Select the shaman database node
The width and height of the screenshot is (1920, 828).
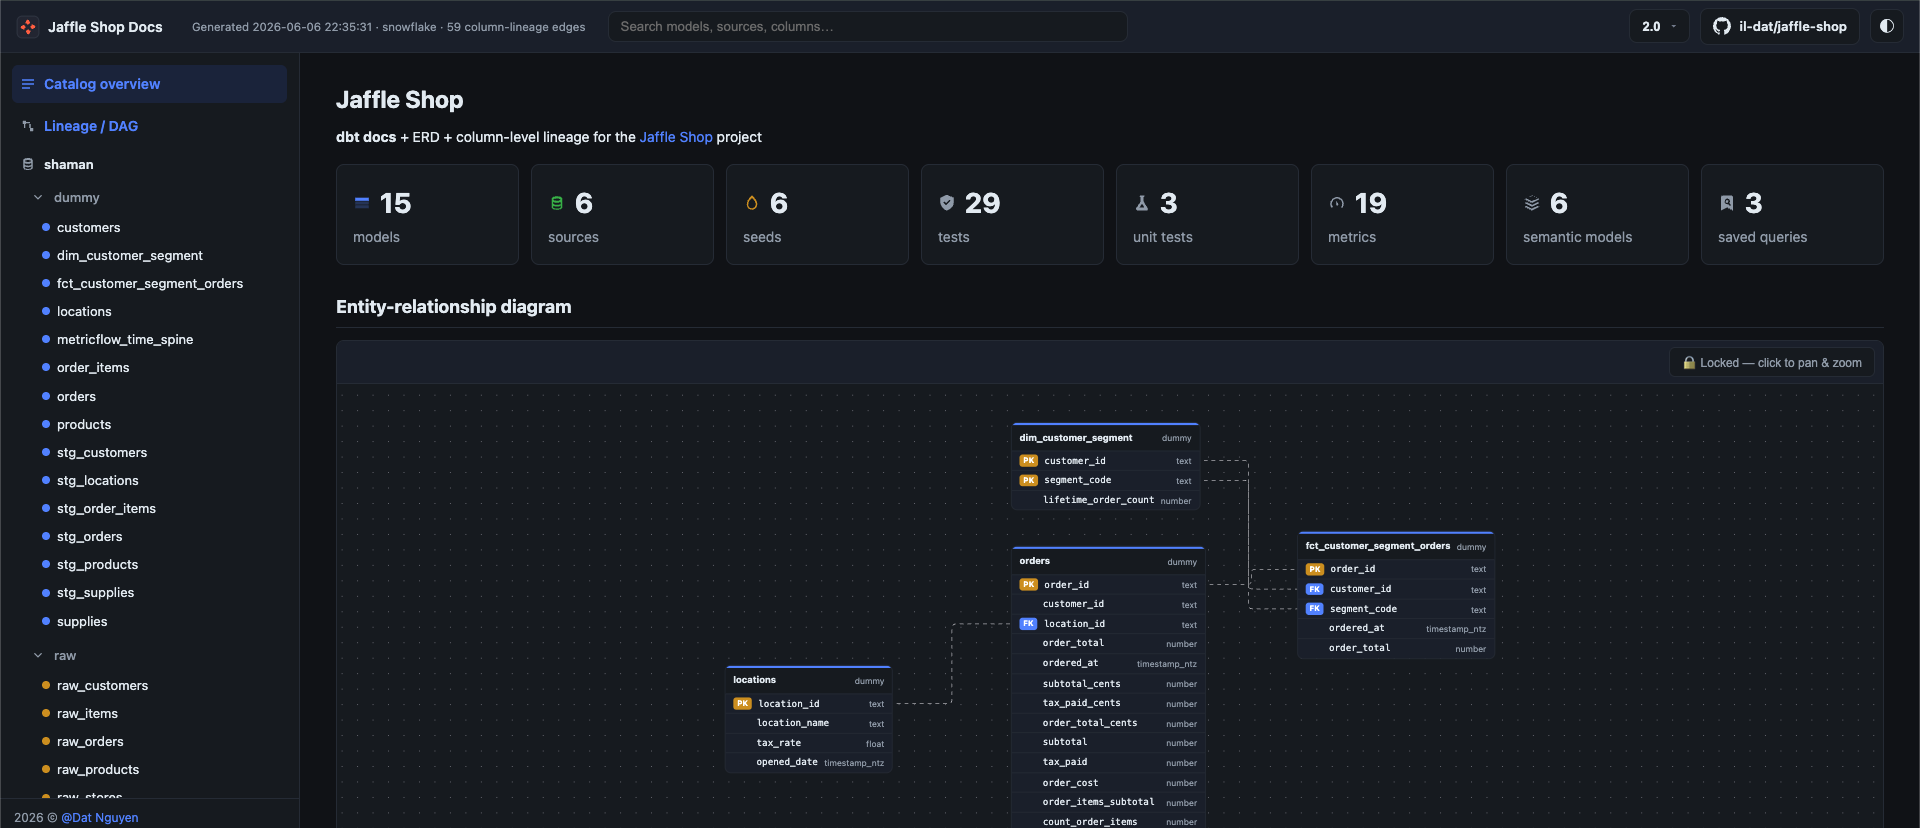pyautogui.click(x=68, y=164)
